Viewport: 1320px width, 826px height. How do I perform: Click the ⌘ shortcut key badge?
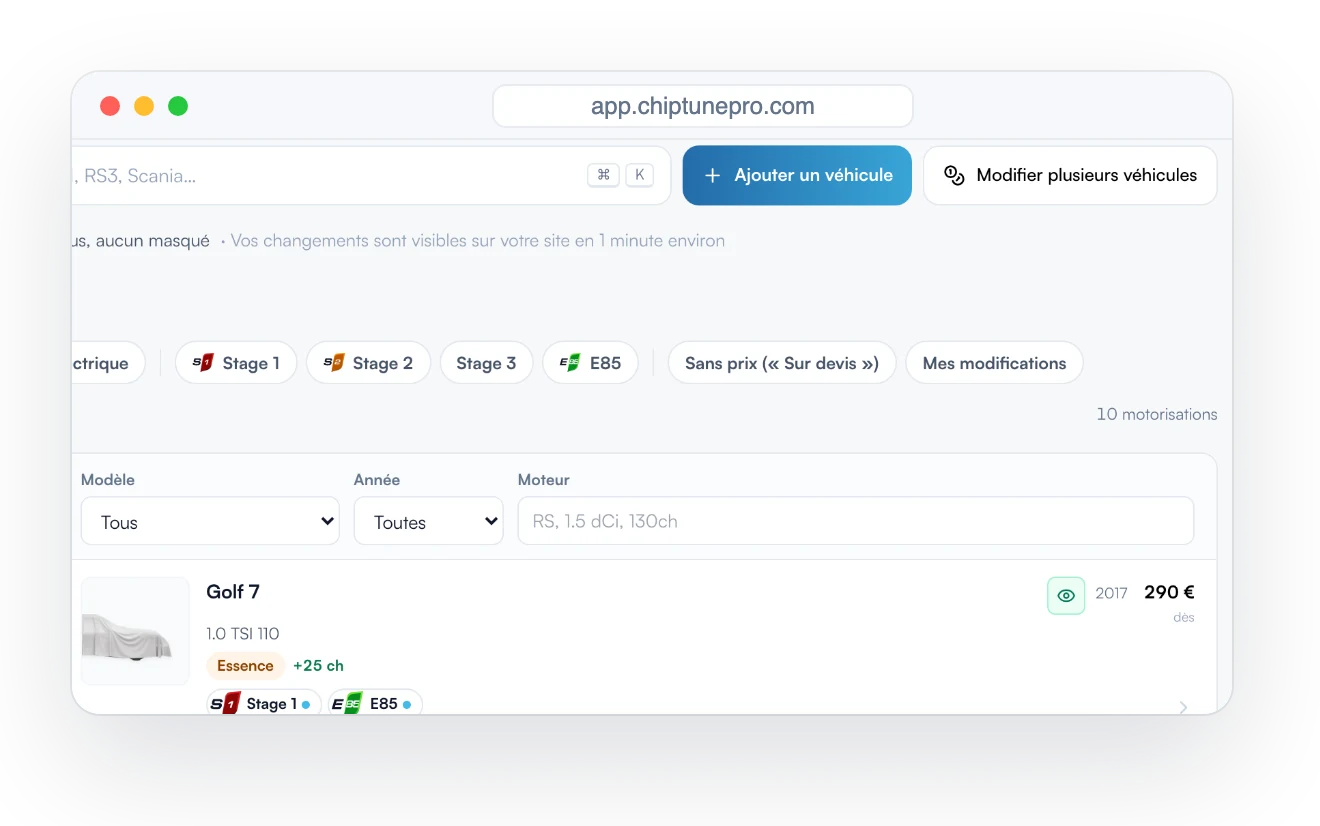(603, 175)
